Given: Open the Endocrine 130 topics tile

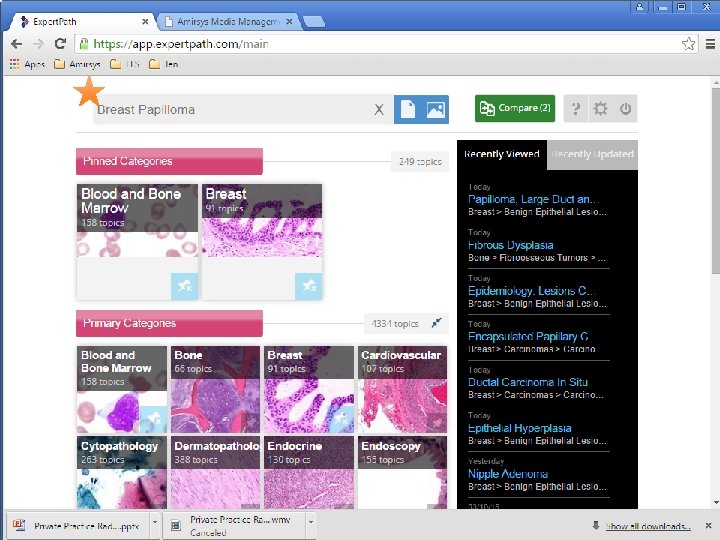Looking at the screenshot, I should [x=309, y=472].
